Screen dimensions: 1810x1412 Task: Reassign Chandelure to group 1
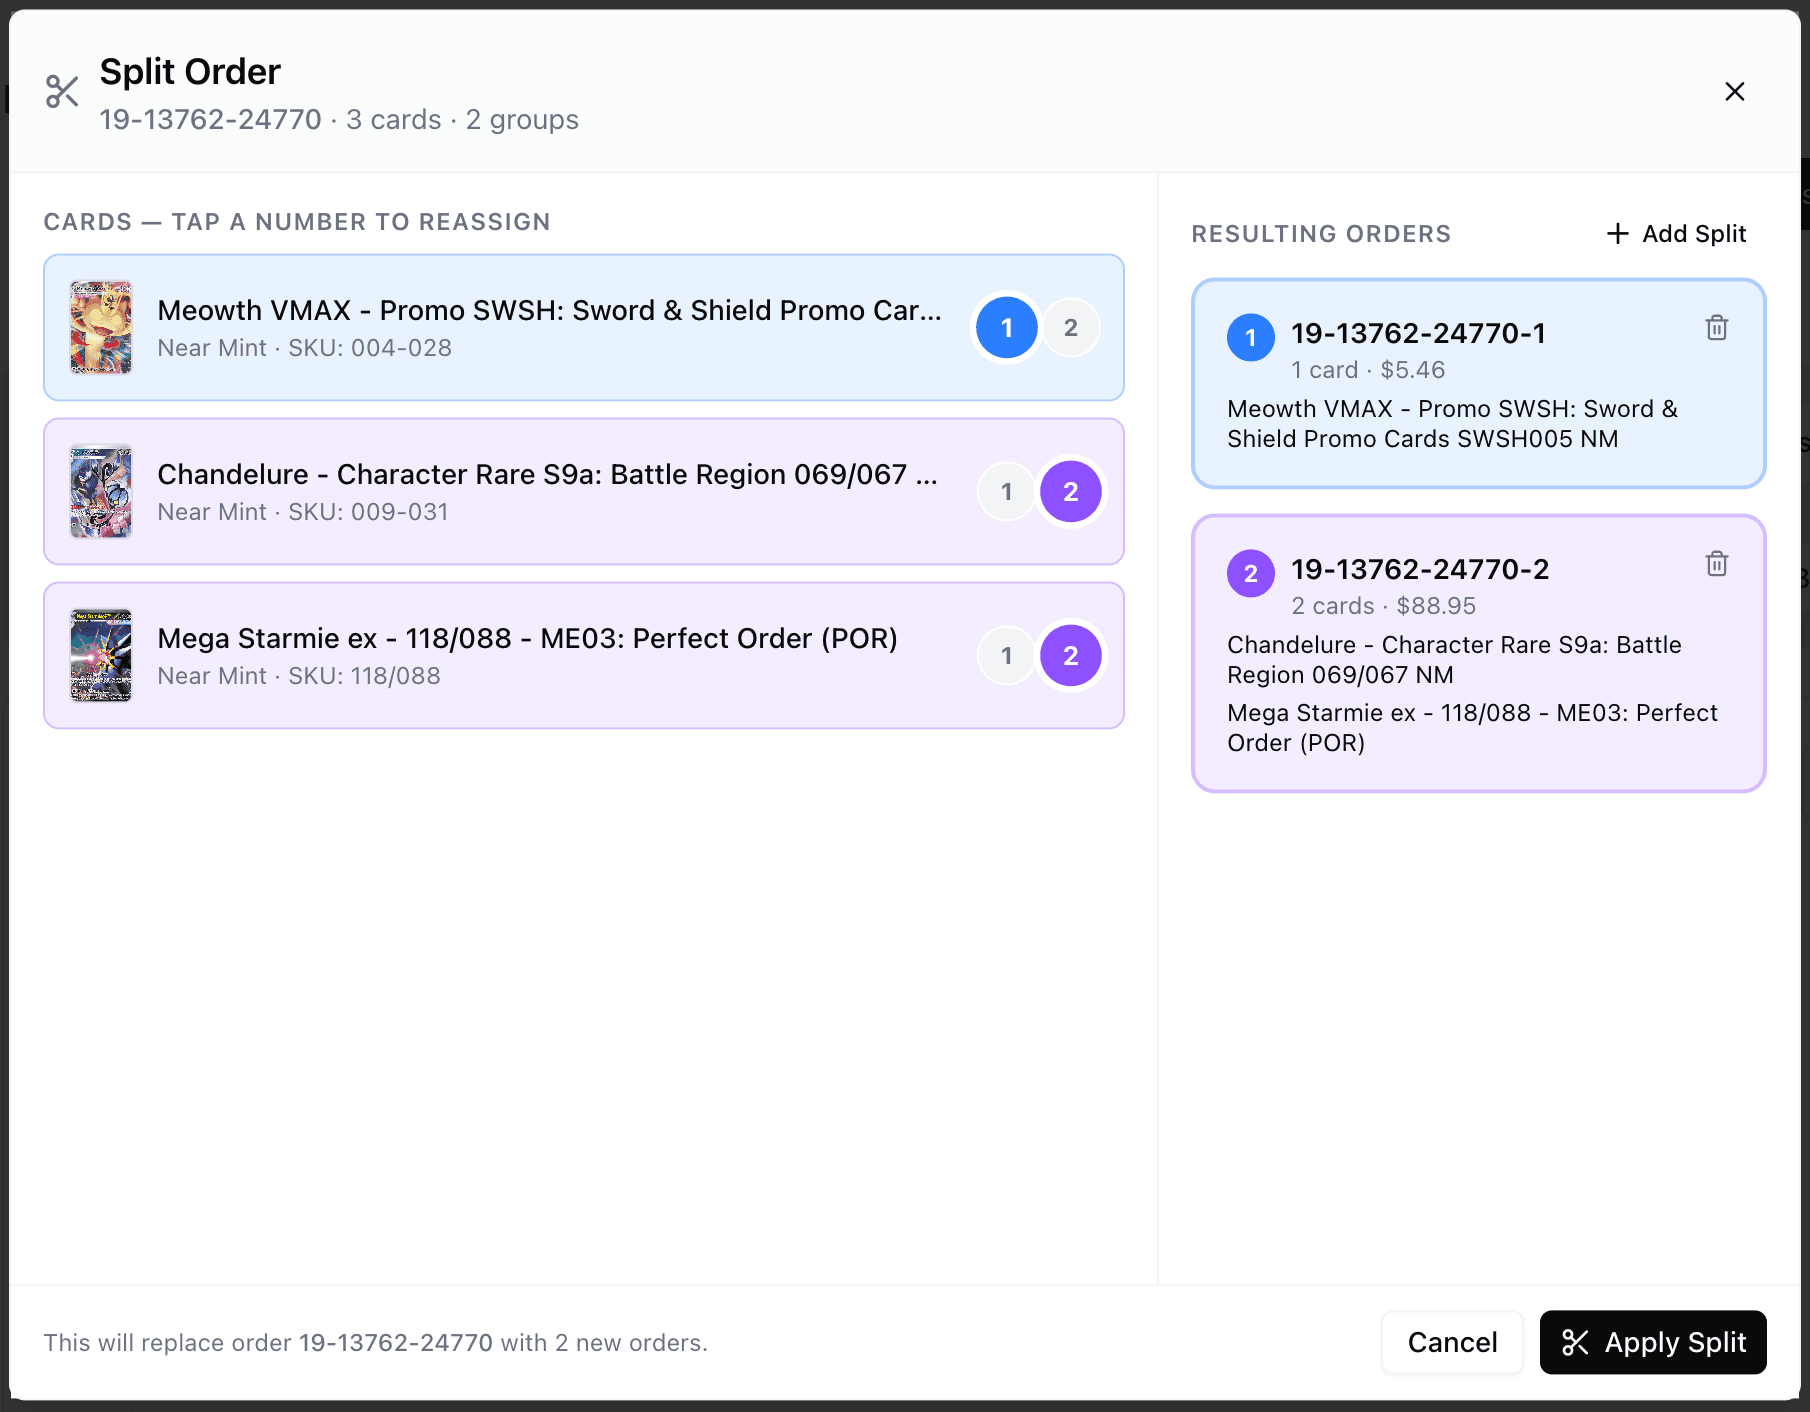point(1006,491)
